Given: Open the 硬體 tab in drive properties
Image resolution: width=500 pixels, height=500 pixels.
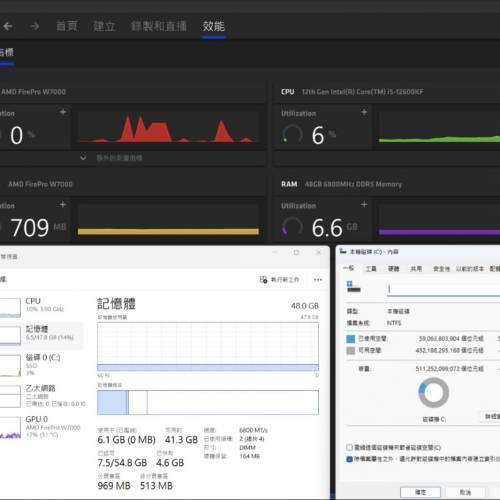Looking at the screenshot, I should [x=394, y=268].
